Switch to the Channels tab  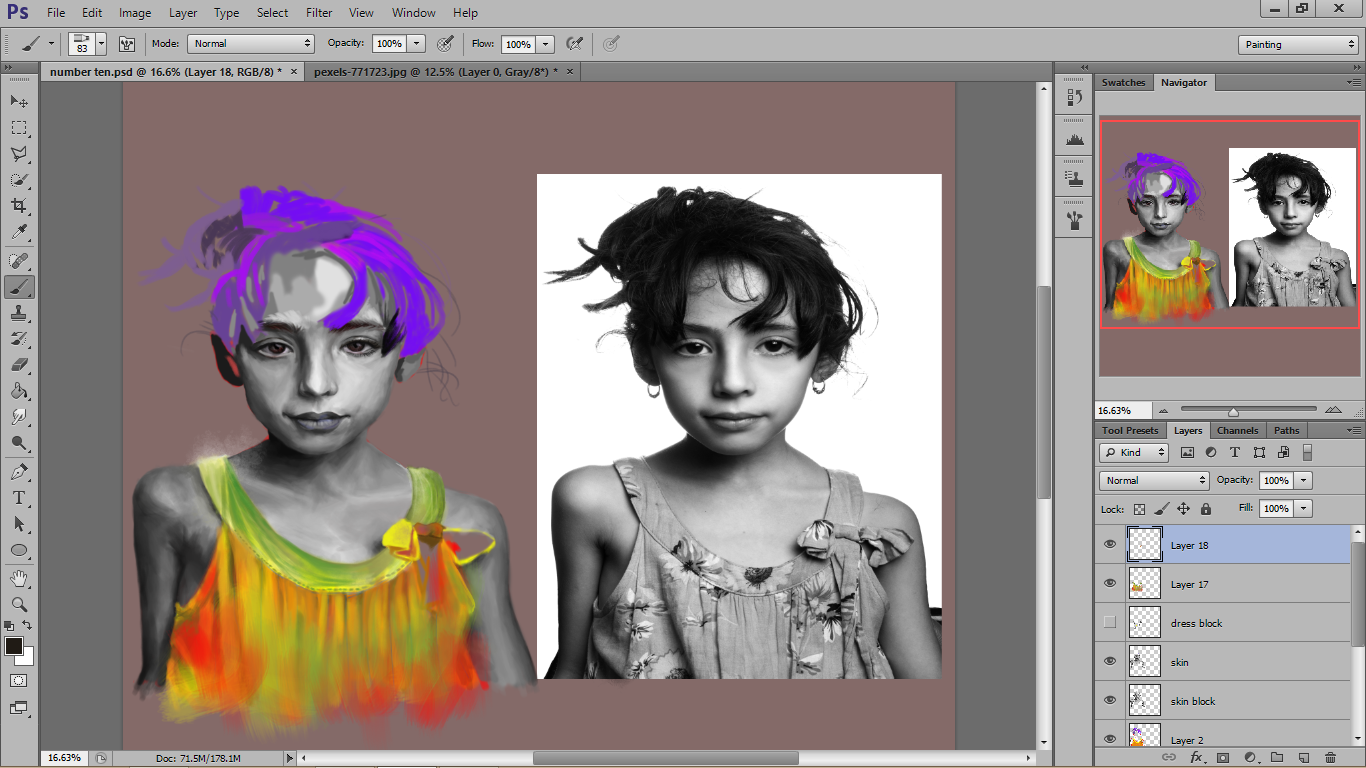point(1237,431)
